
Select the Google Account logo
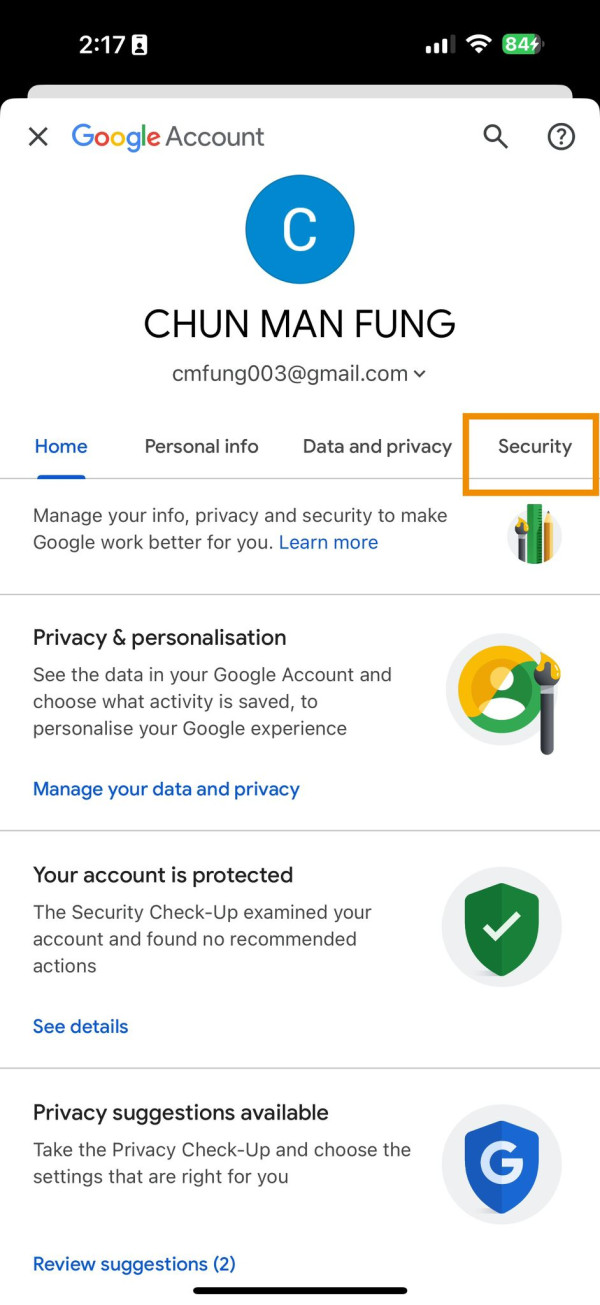[167, 136]
